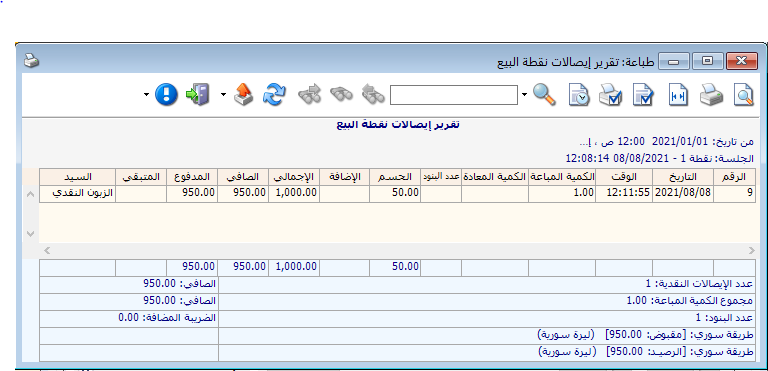Click the totals row value 1,000.00
The image size is (768, 371).
click(x=294, y=267)
